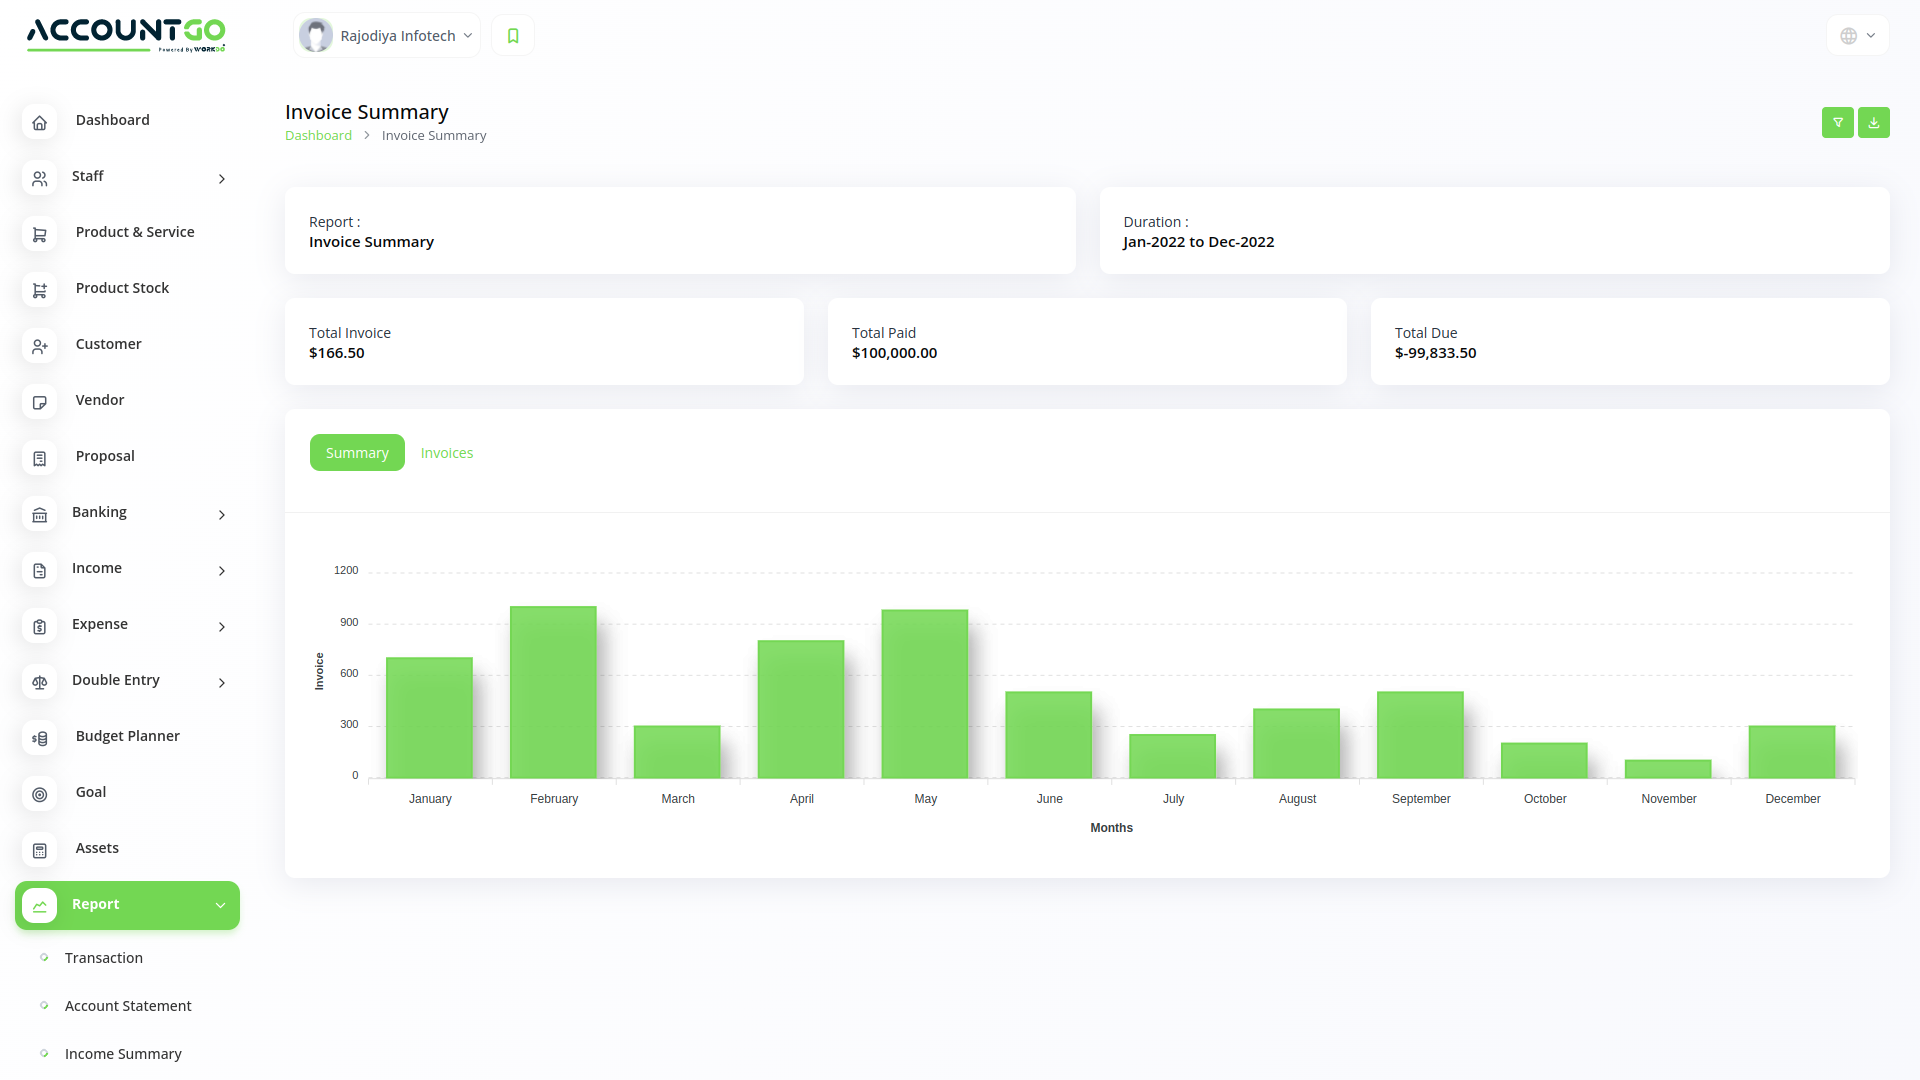Open the language globe dropdown

(x=1856, y=34)
